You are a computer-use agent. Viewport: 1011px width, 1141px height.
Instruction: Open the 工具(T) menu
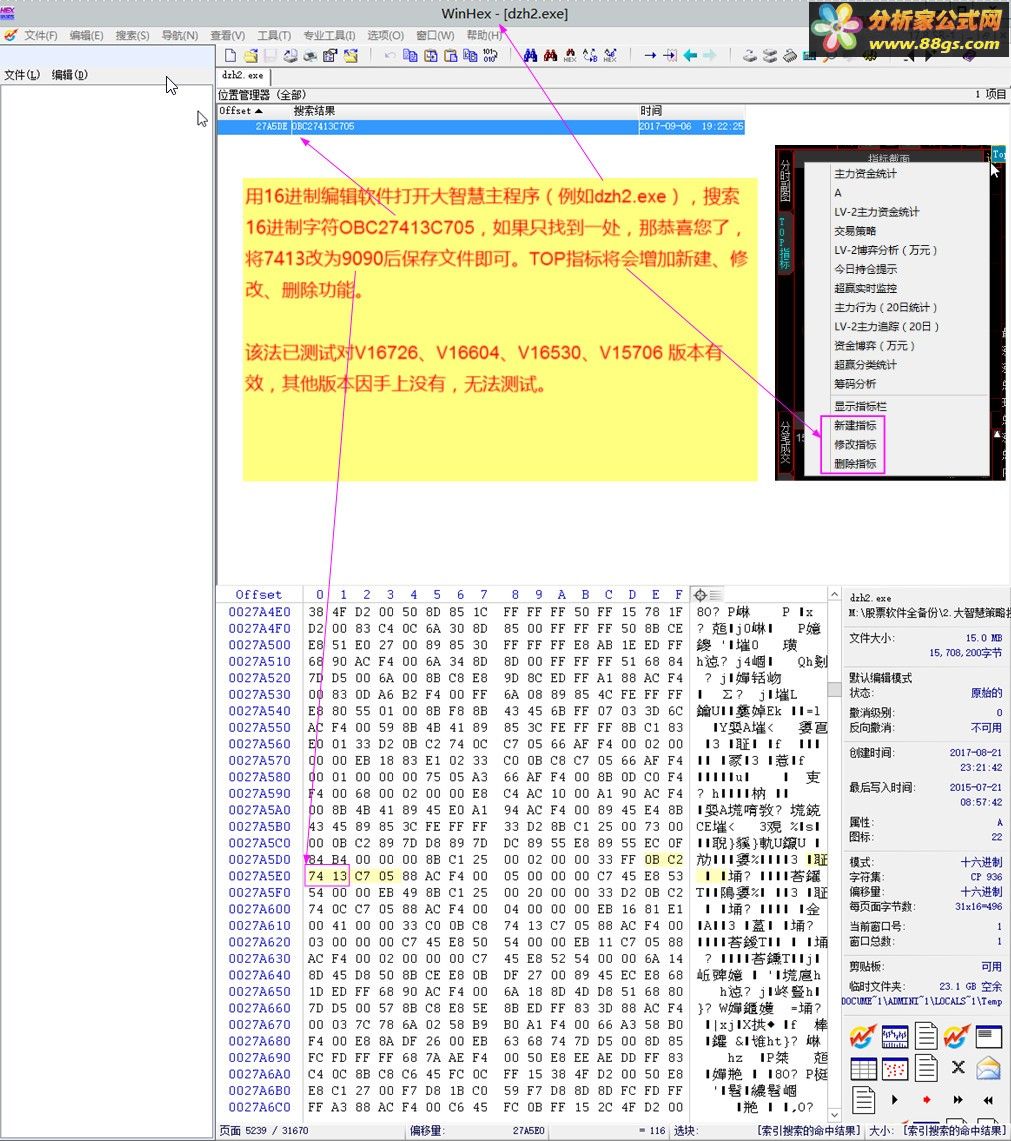274,35
